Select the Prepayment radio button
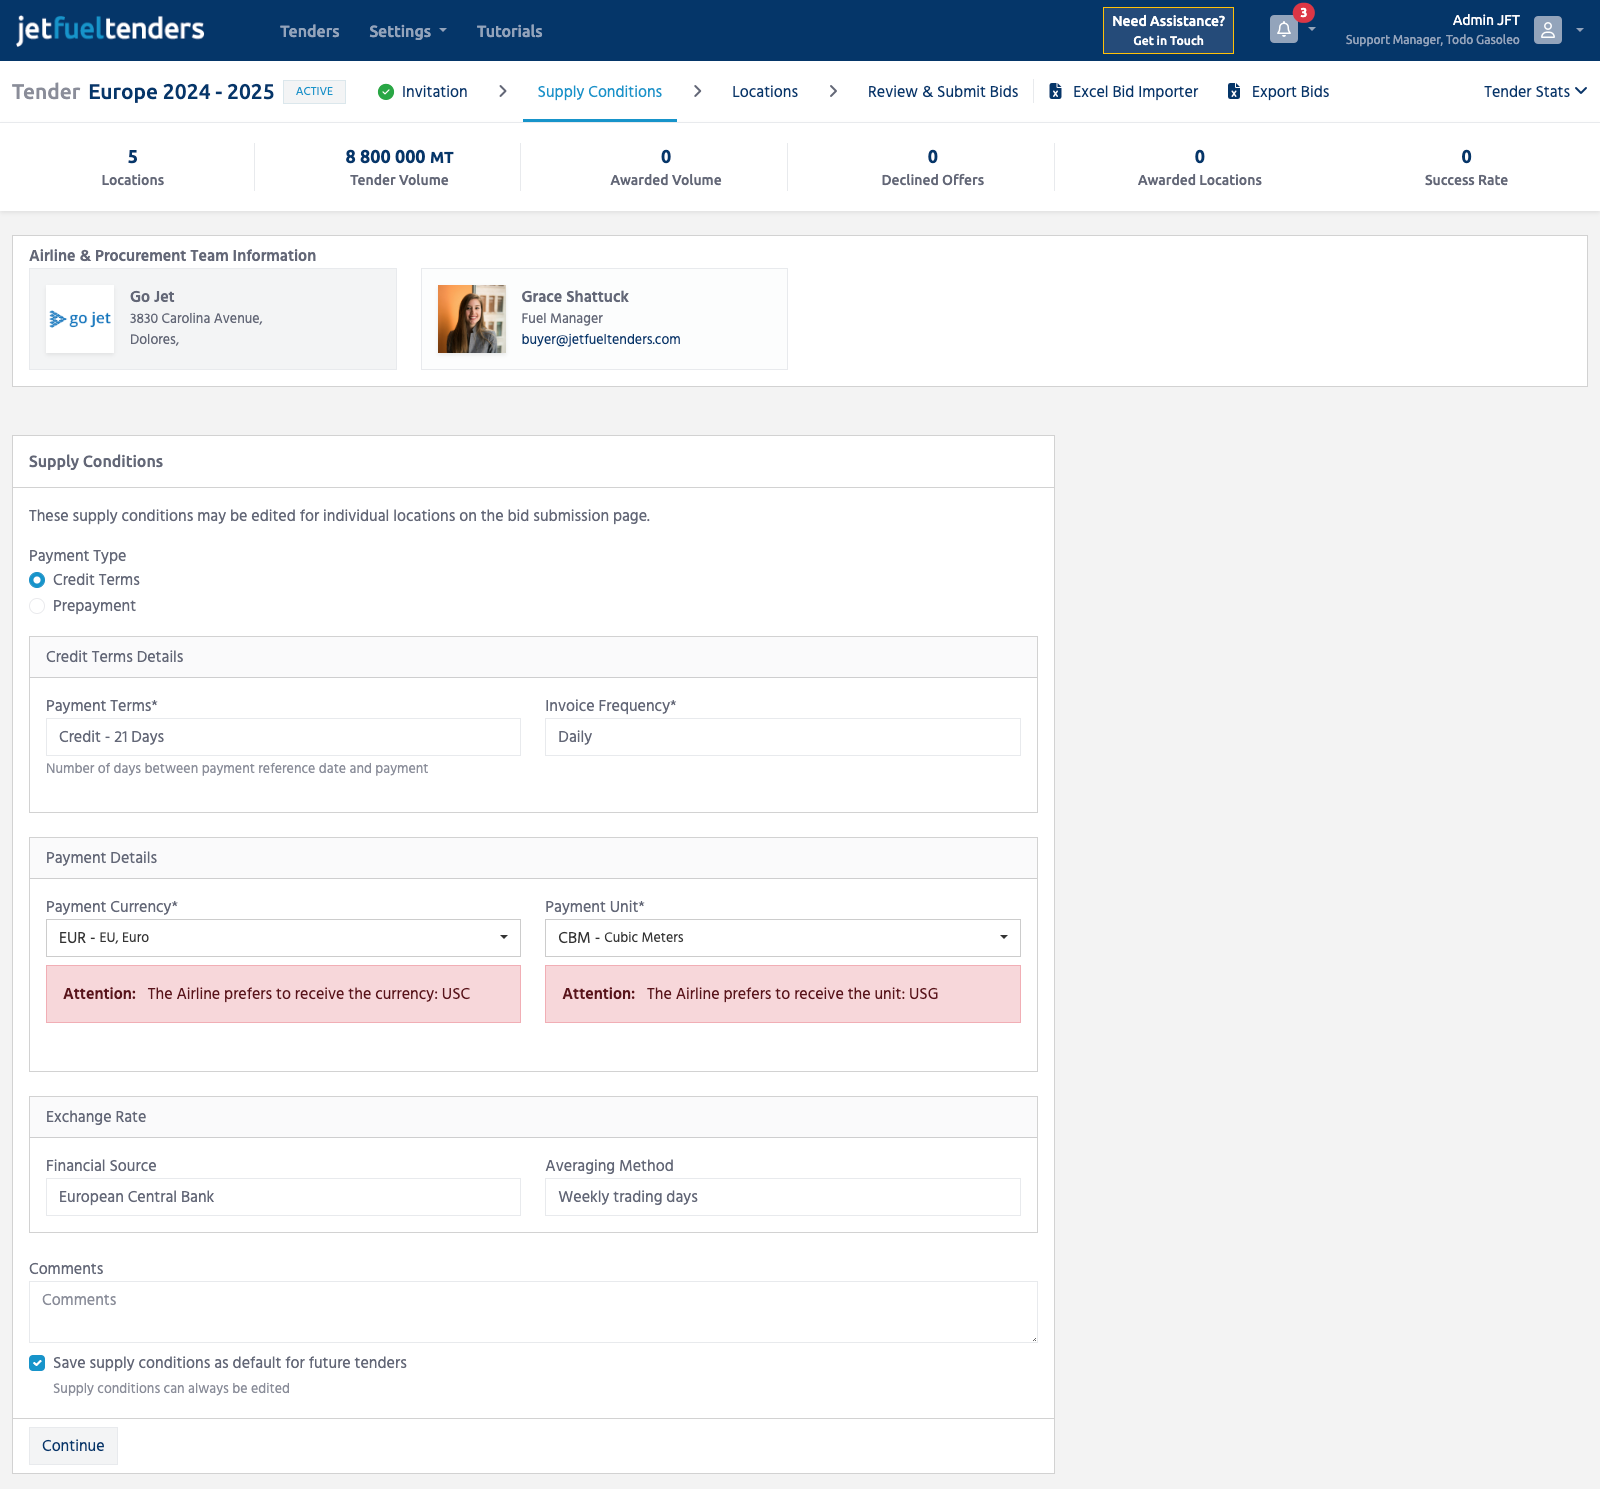 [x=37, y=606]
